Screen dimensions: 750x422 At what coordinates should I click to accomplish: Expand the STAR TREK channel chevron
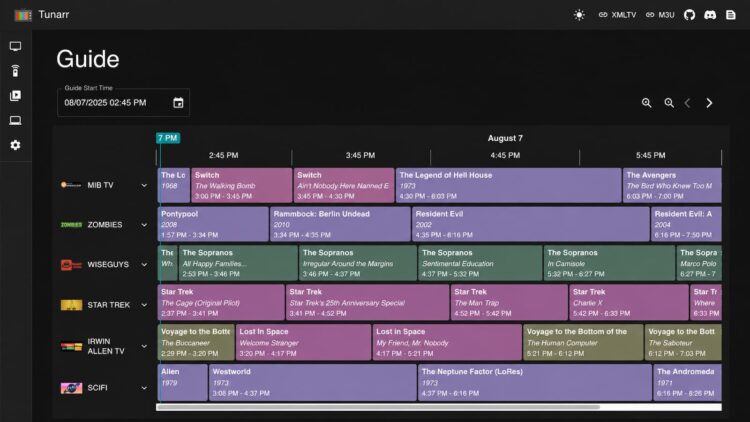click(144, 305)
